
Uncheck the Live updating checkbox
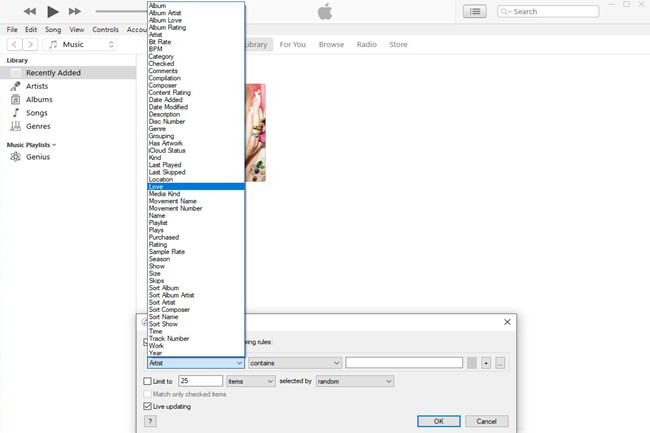(148, 406)
